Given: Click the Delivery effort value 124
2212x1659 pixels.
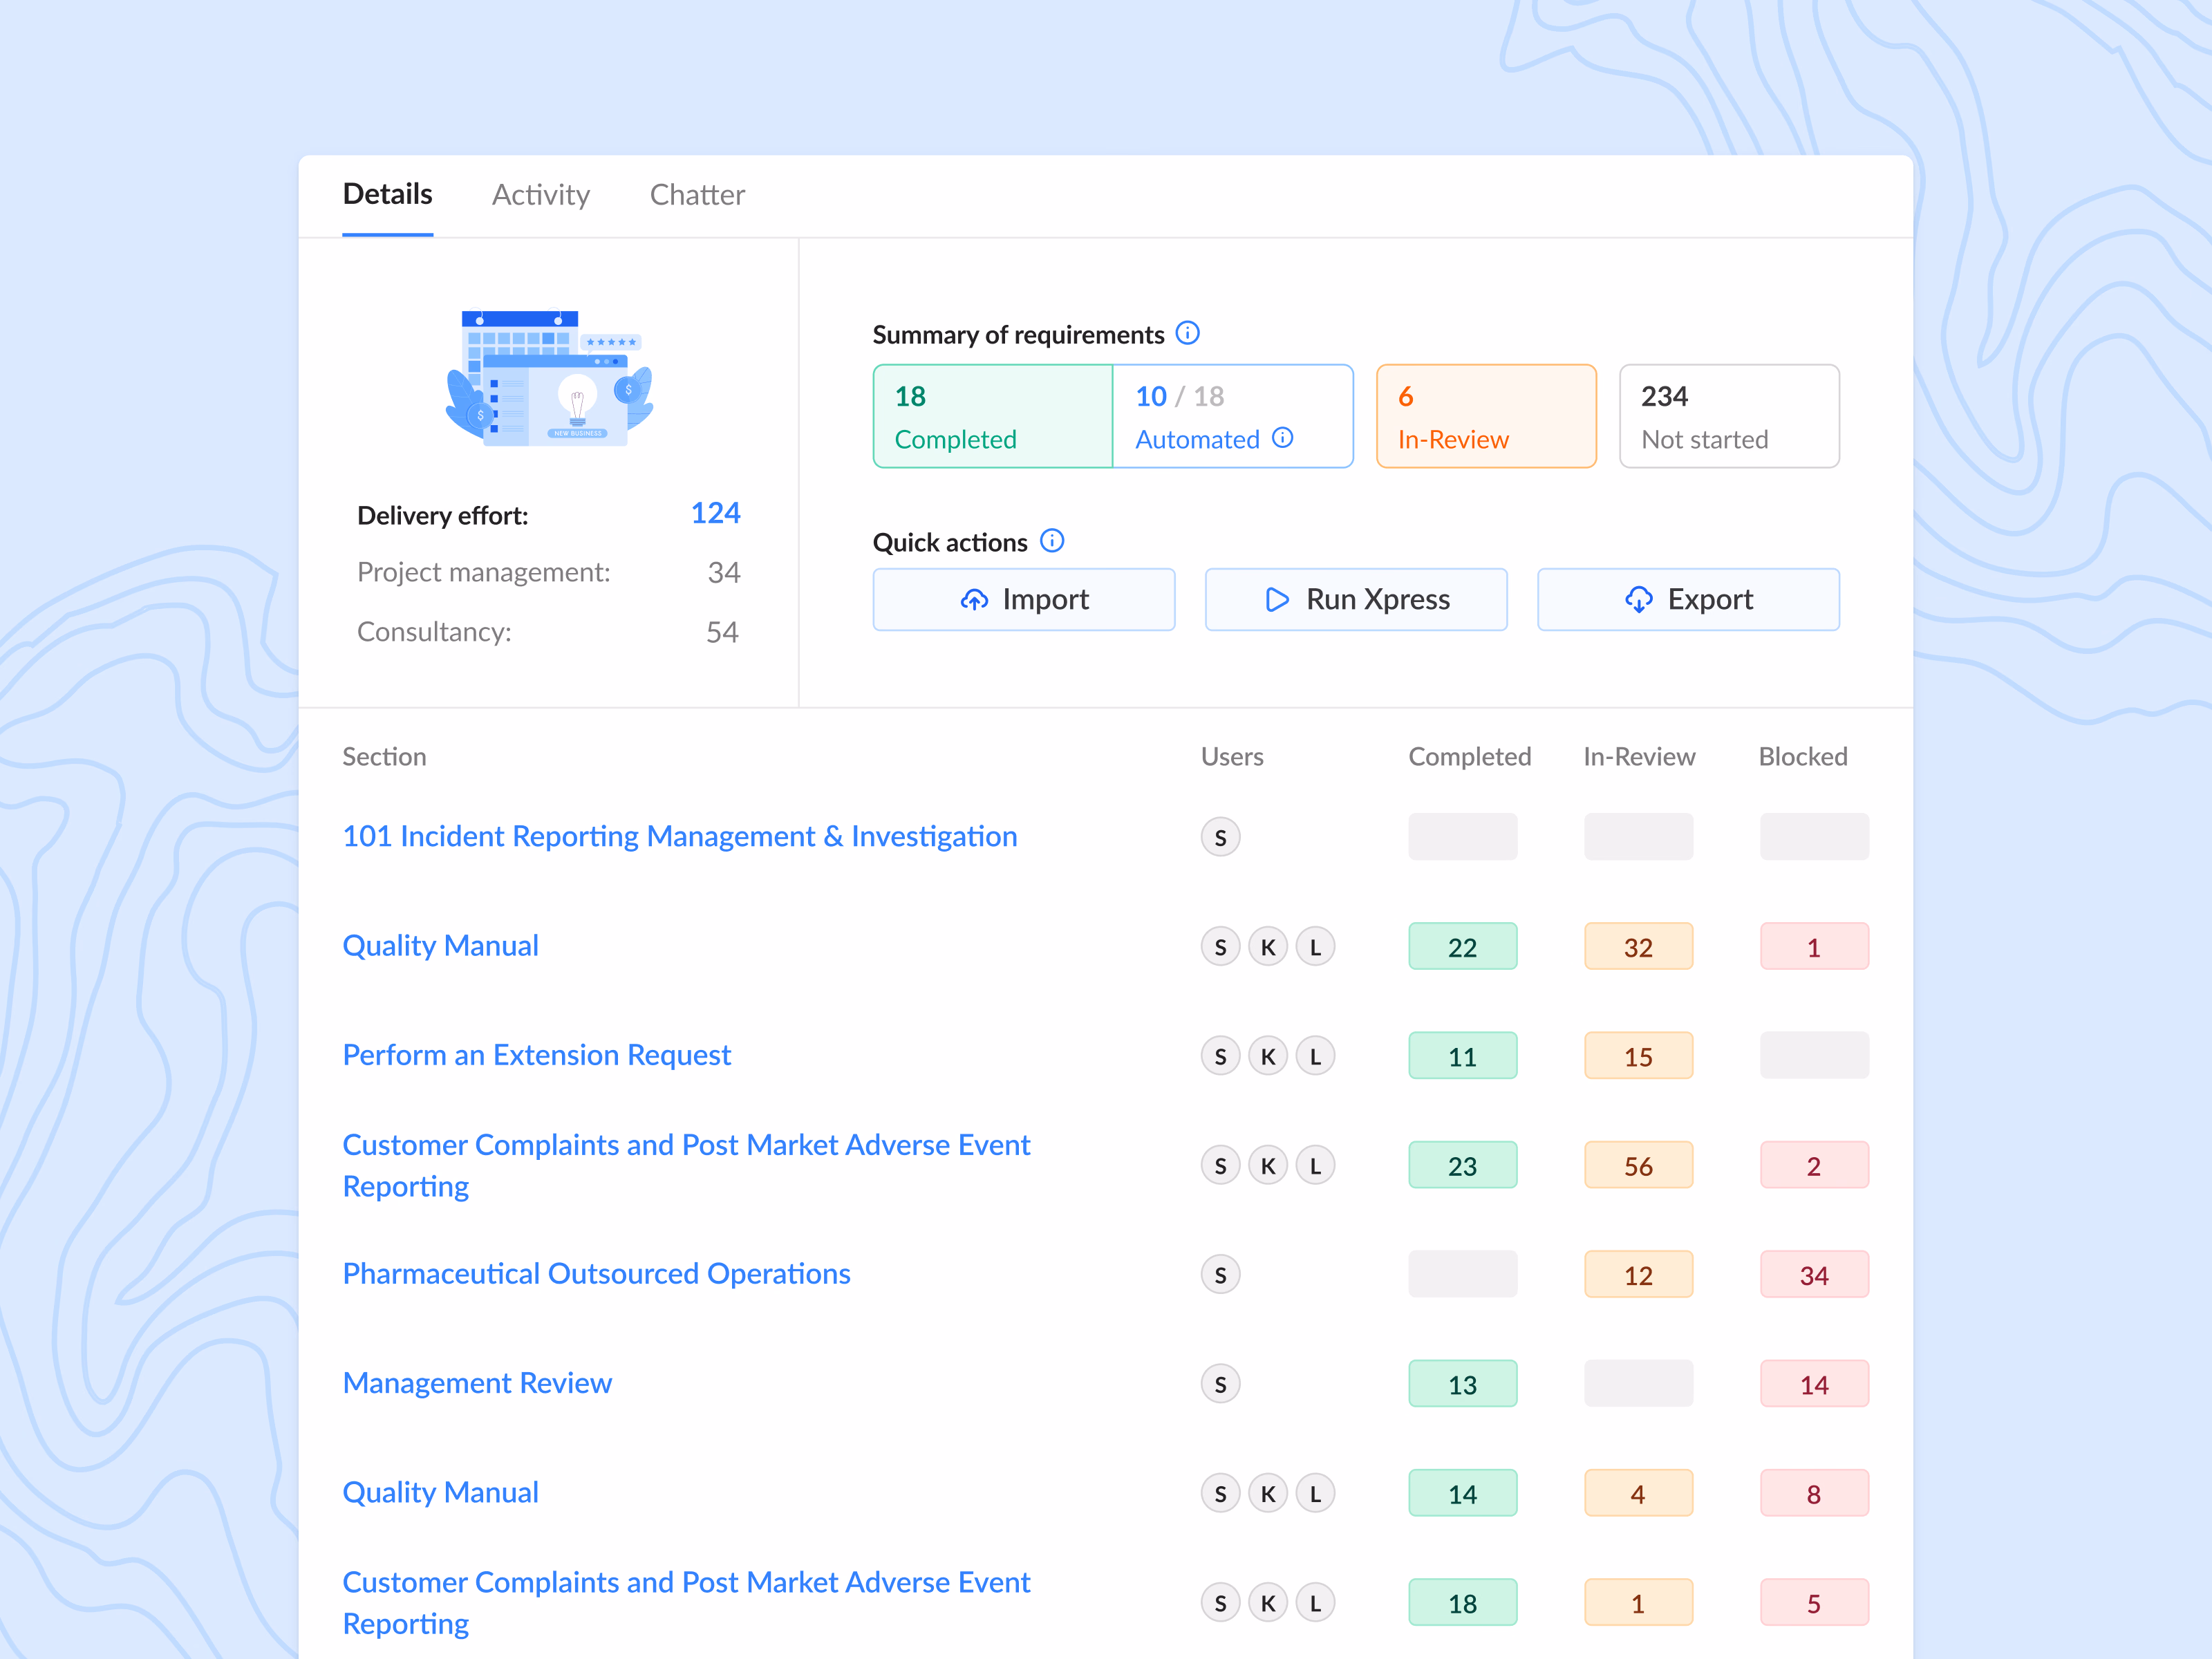Looking at the screenshot, I should [716, 513].
